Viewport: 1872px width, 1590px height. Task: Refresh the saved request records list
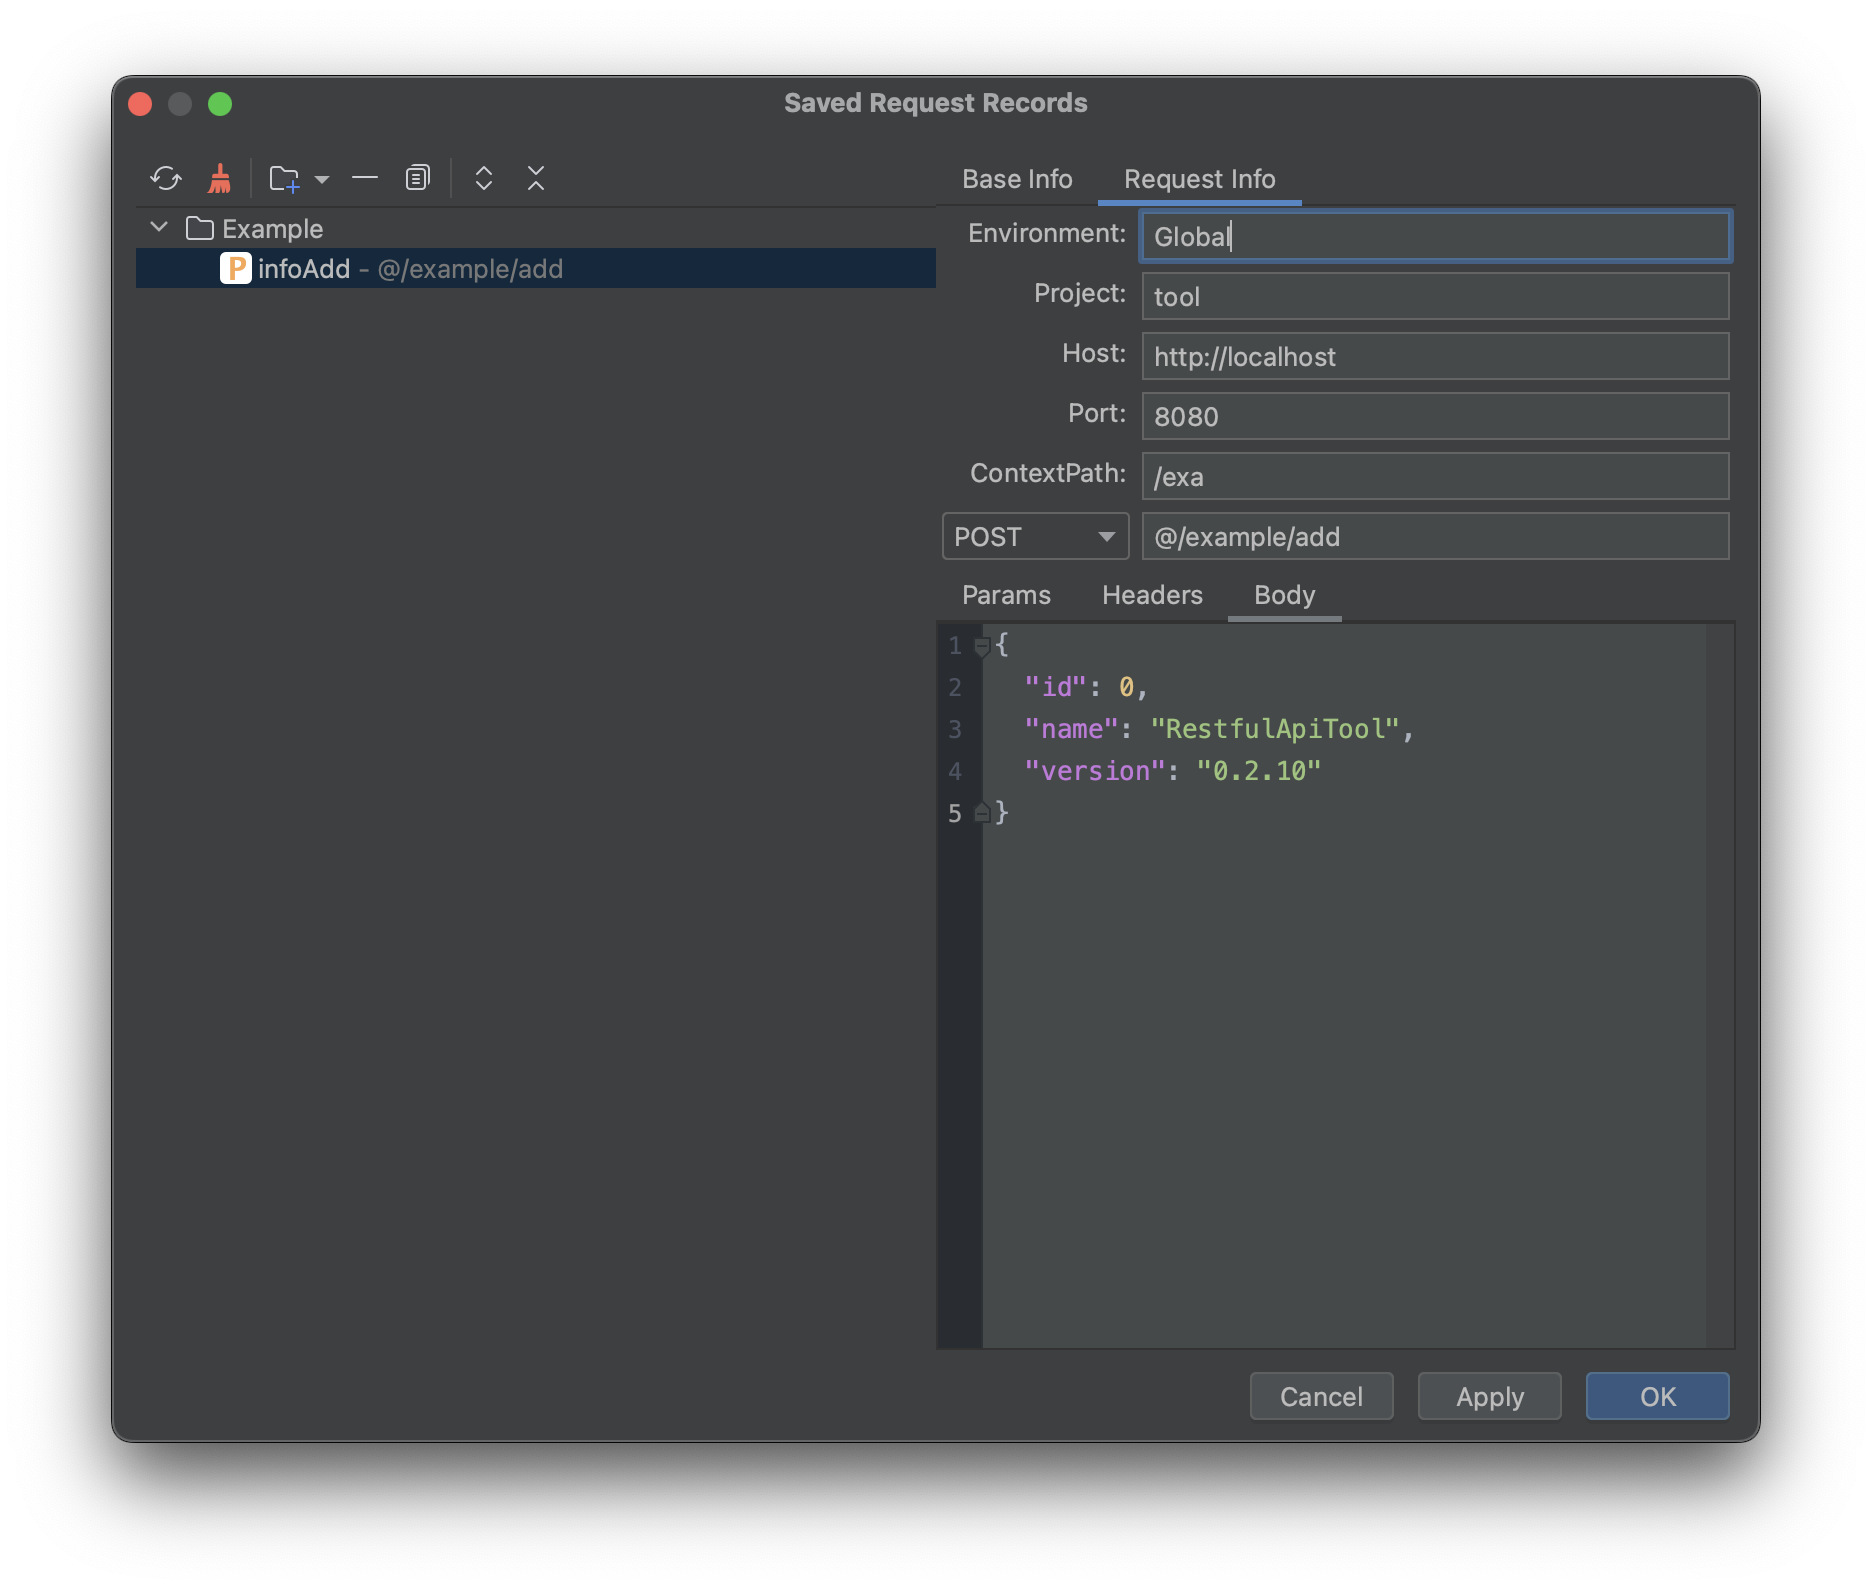(x=166, y=177)
